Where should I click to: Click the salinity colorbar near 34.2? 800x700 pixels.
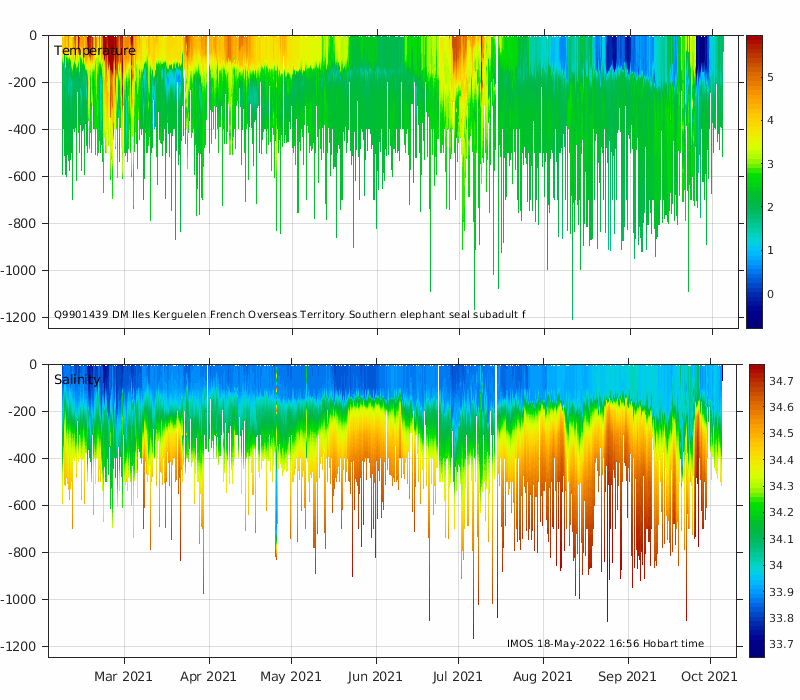point(757,512)
